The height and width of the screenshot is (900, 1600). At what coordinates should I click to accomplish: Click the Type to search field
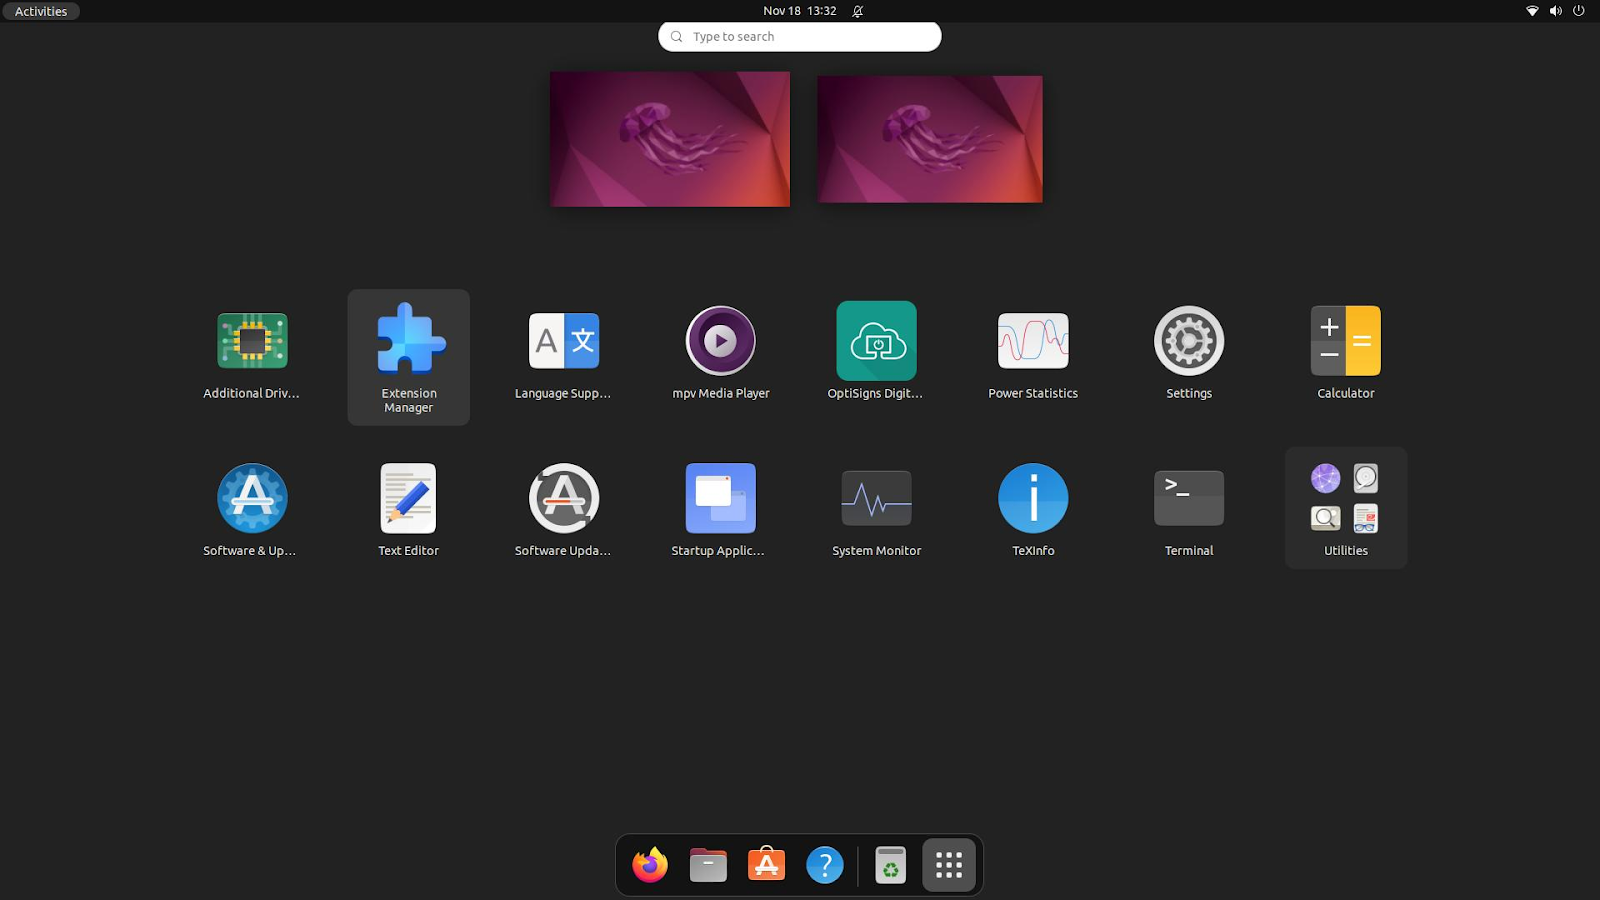[x=800, y=37]
